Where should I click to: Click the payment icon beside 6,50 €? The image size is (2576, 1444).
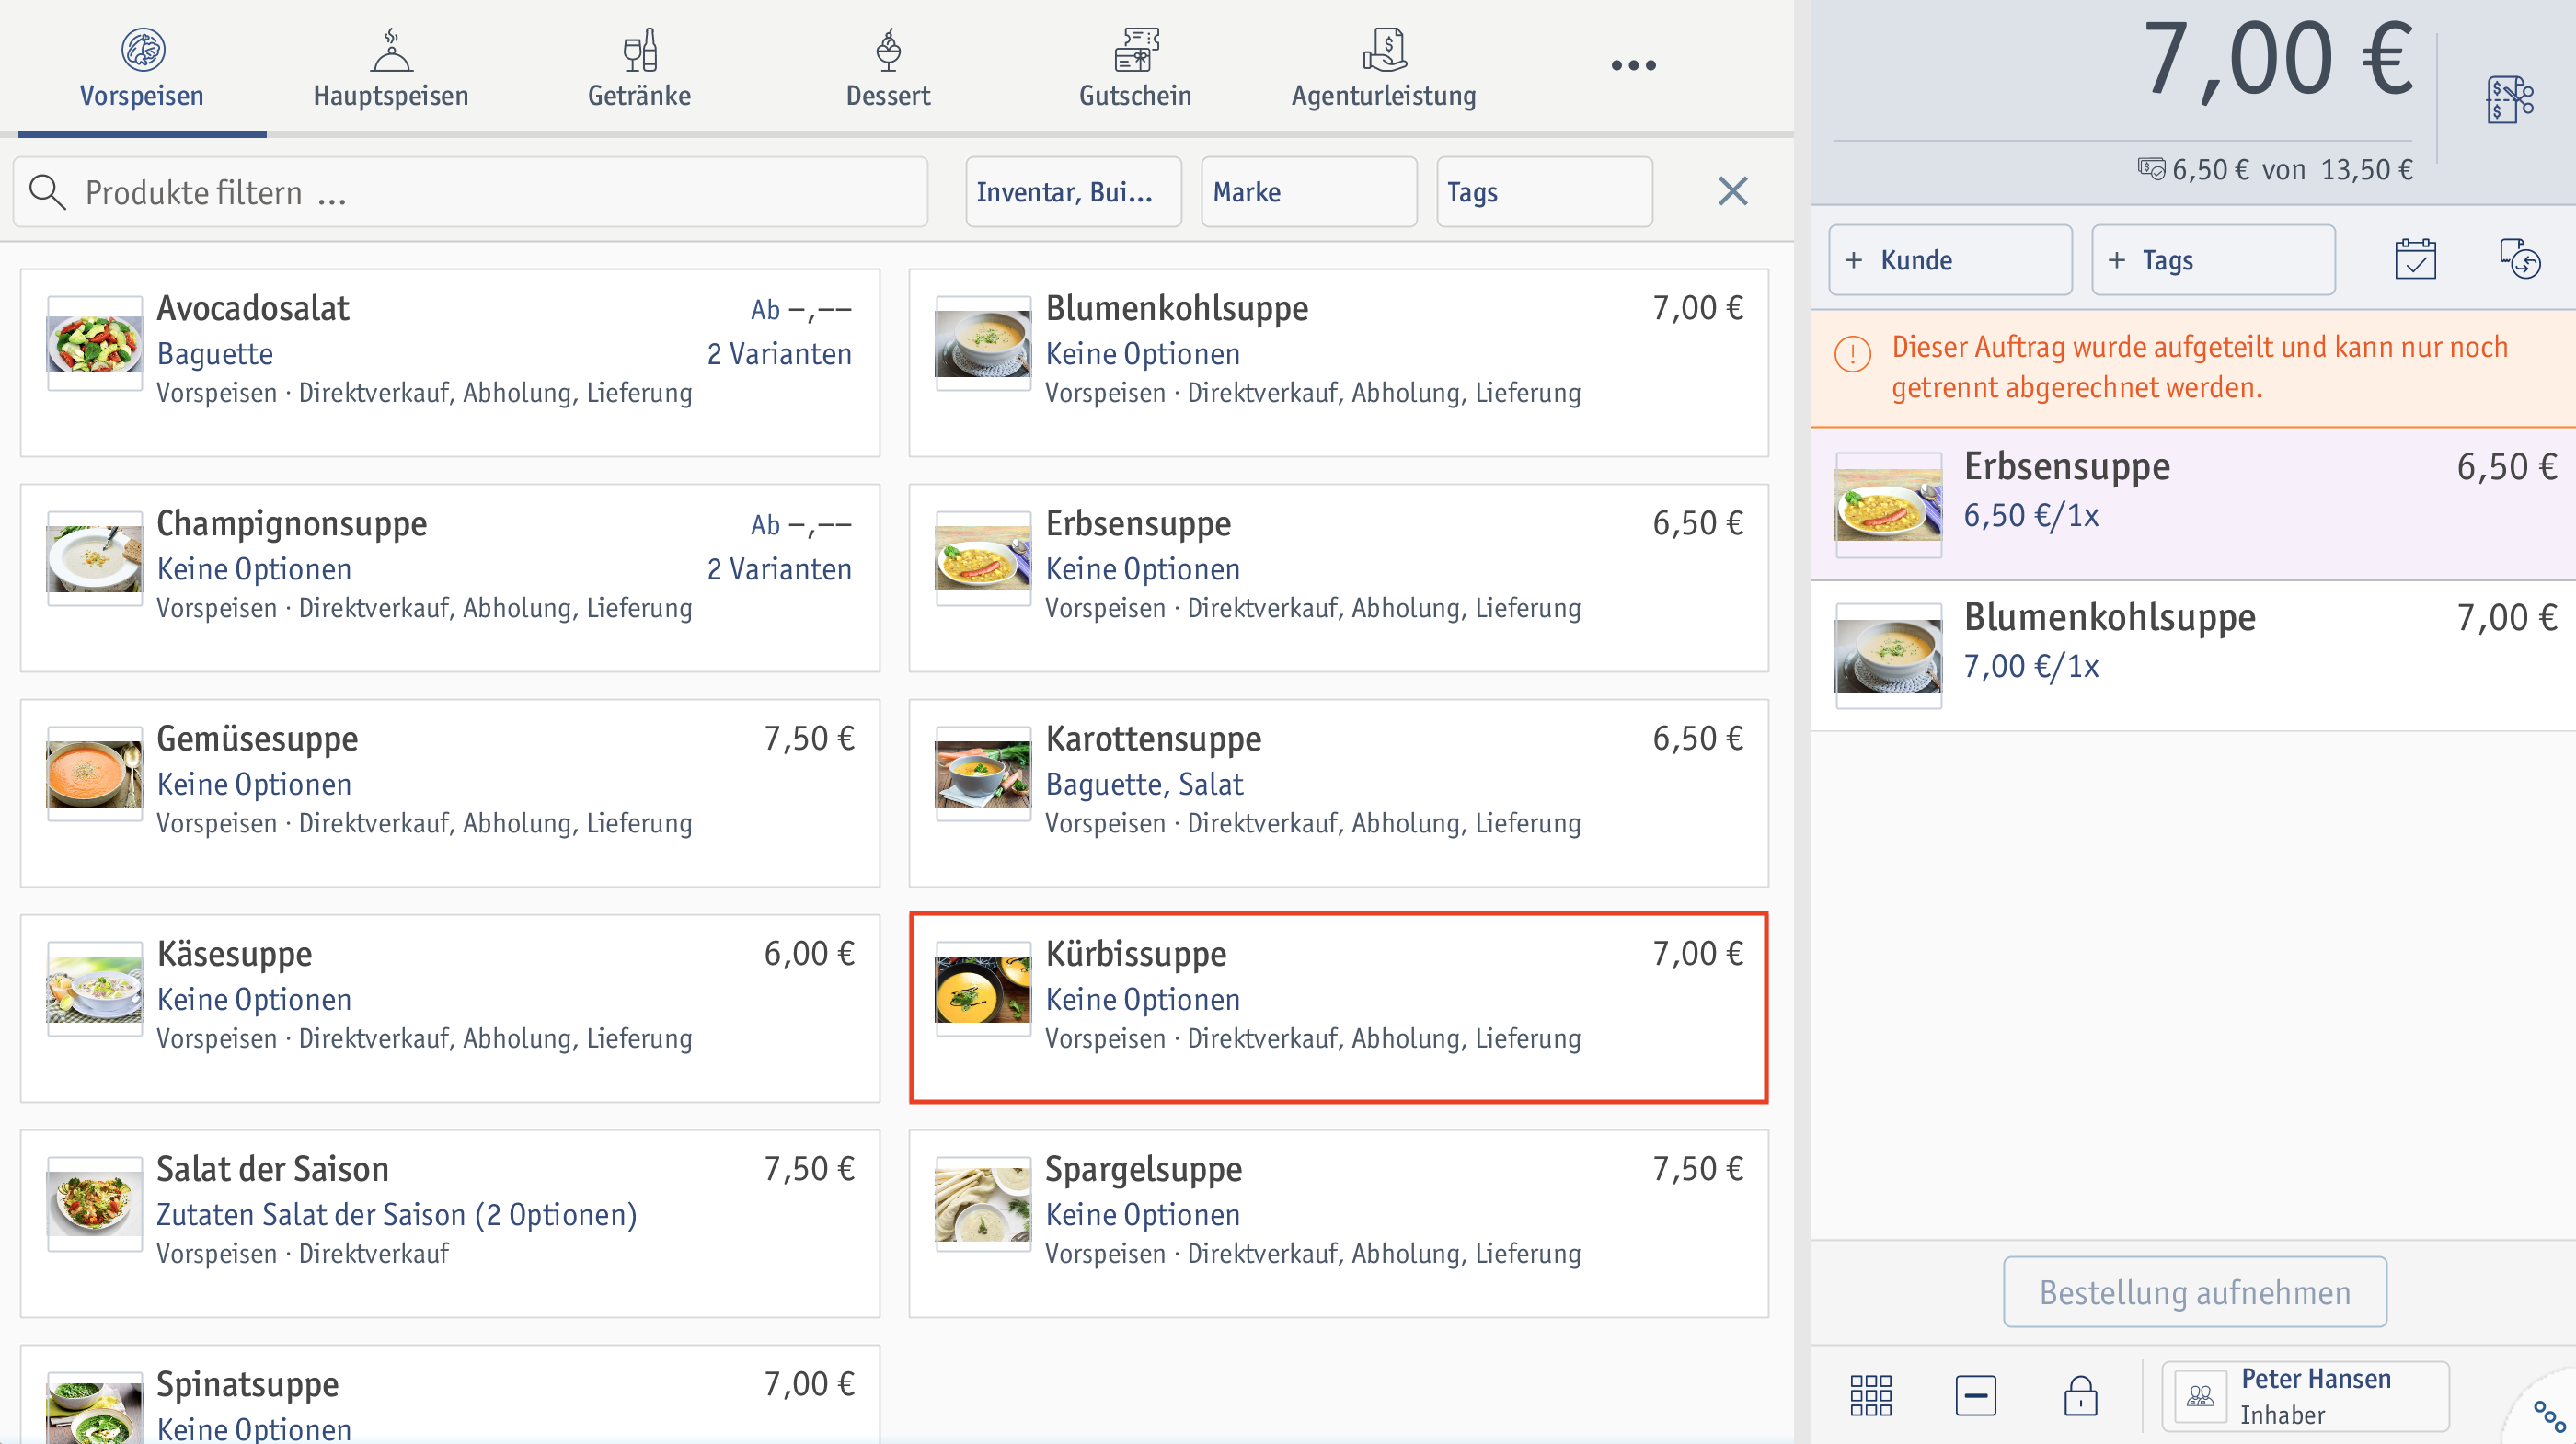point(2150,168)
